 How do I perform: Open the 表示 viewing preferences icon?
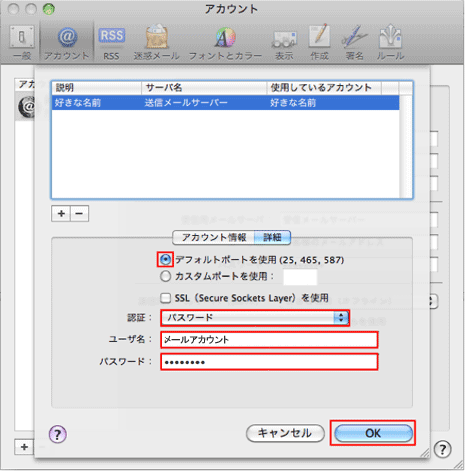point(284,42)
